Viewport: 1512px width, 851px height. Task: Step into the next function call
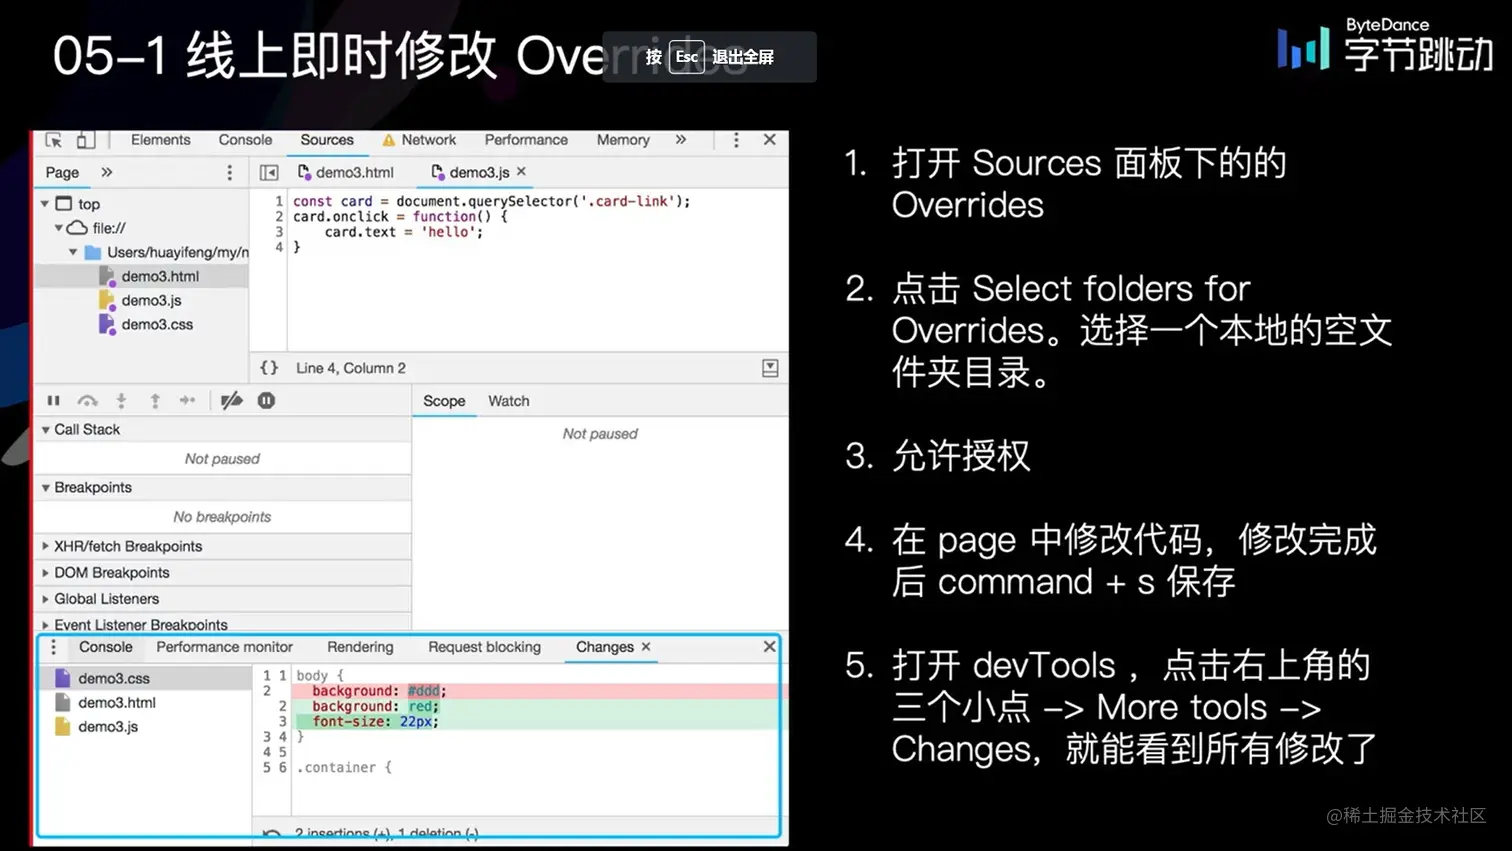(121, 401)
